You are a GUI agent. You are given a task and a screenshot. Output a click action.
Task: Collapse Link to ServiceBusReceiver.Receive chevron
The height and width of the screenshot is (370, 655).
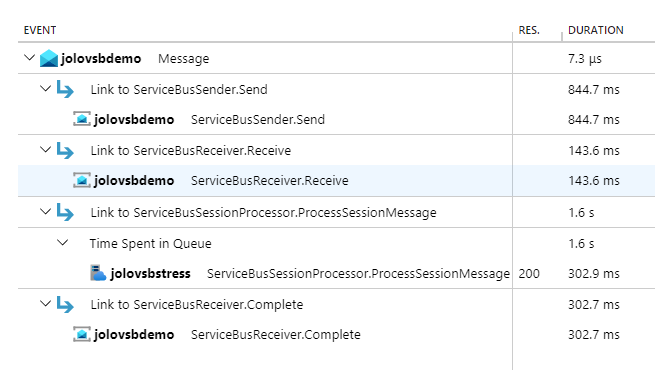coord(46,150)
